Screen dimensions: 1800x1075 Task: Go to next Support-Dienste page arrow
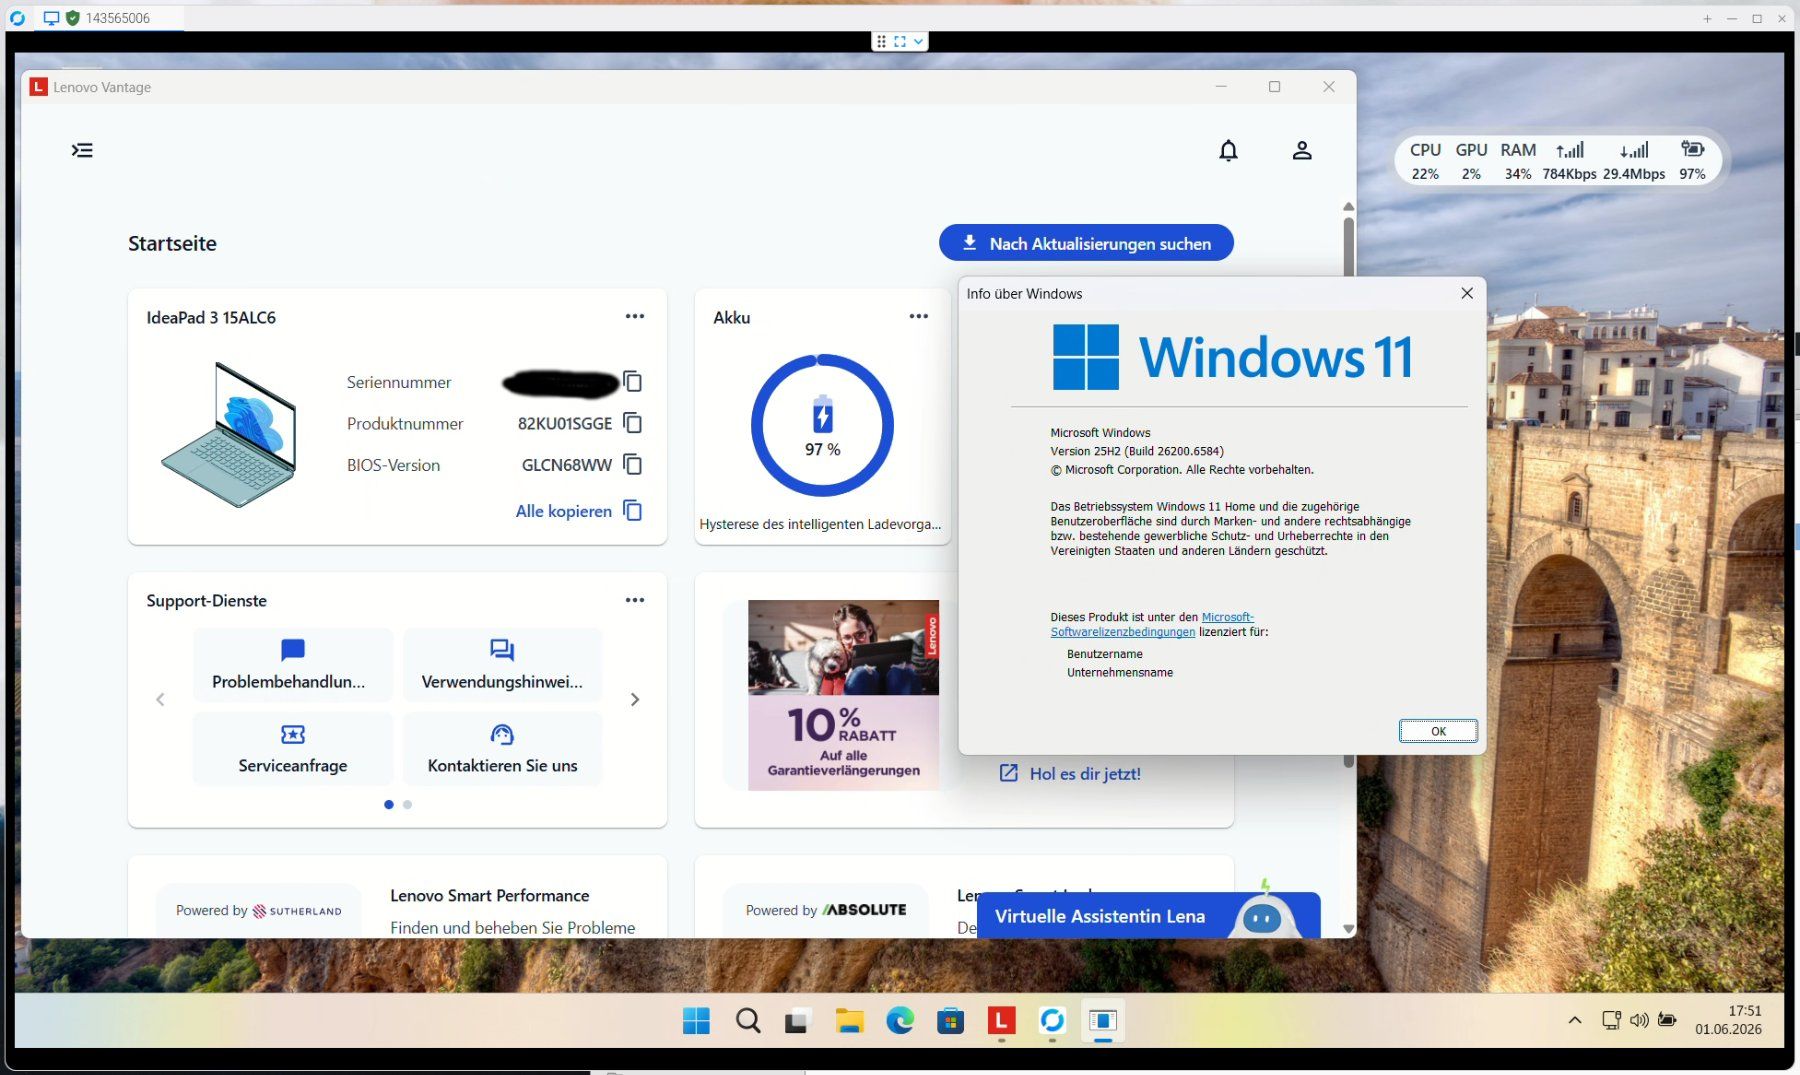[635, 699]
